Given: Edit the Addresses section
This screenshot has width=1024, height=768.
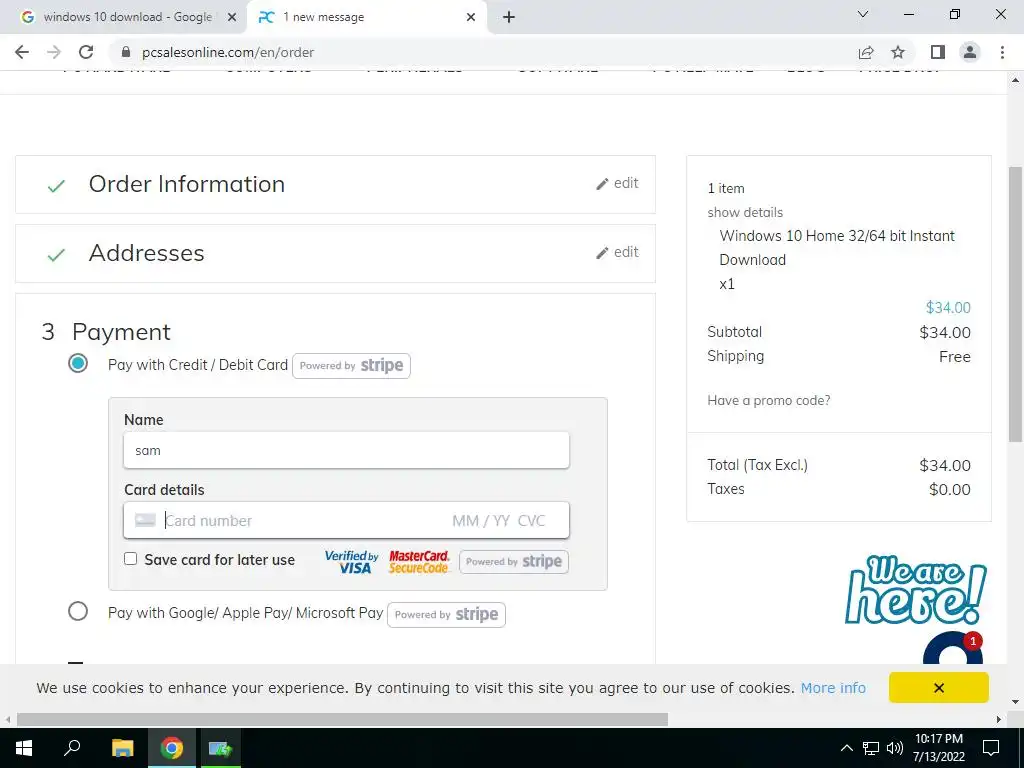Looking at the screenshot, I should (x=617, y=253).
